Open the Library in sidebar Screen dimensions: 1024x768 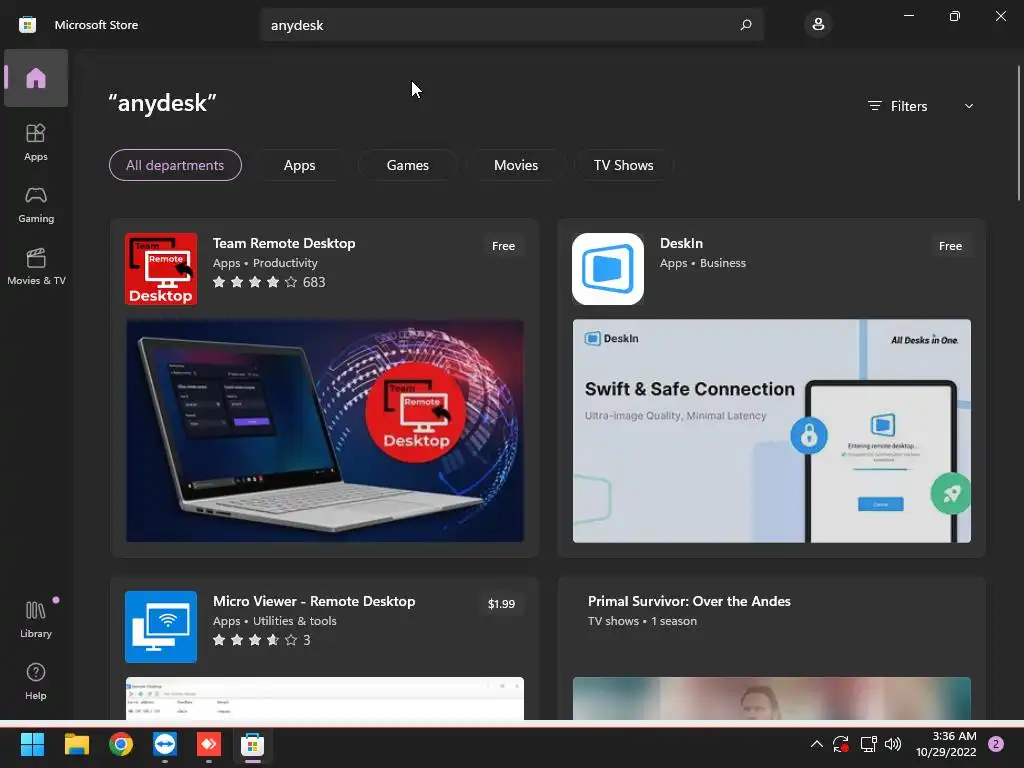(x=36, y=620)
